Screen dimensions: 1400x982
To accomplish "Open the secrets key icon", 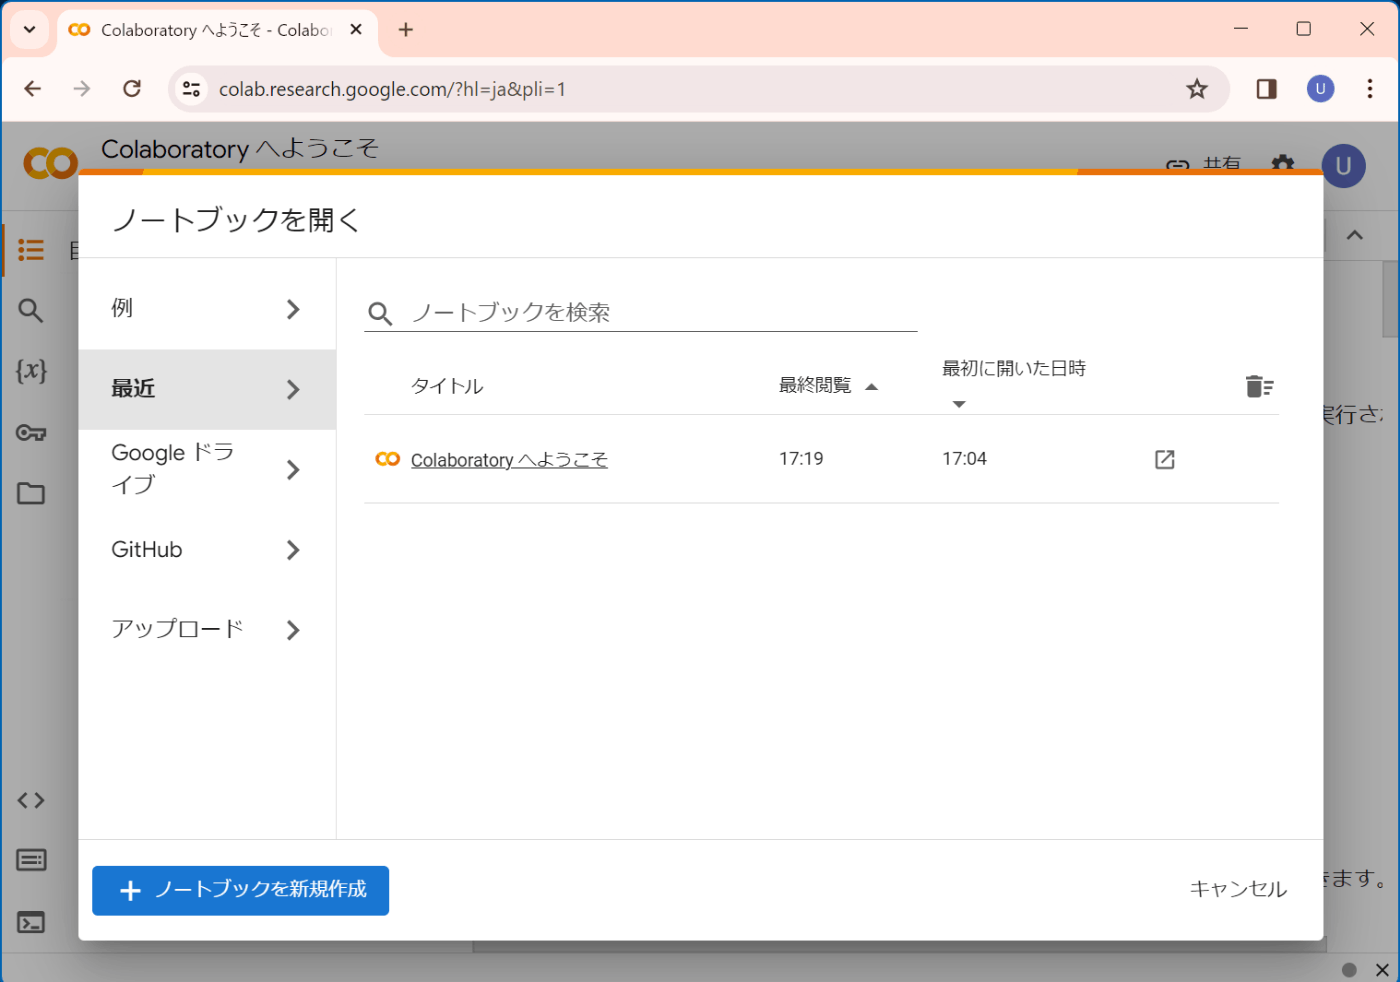I will tap(31, 433).
